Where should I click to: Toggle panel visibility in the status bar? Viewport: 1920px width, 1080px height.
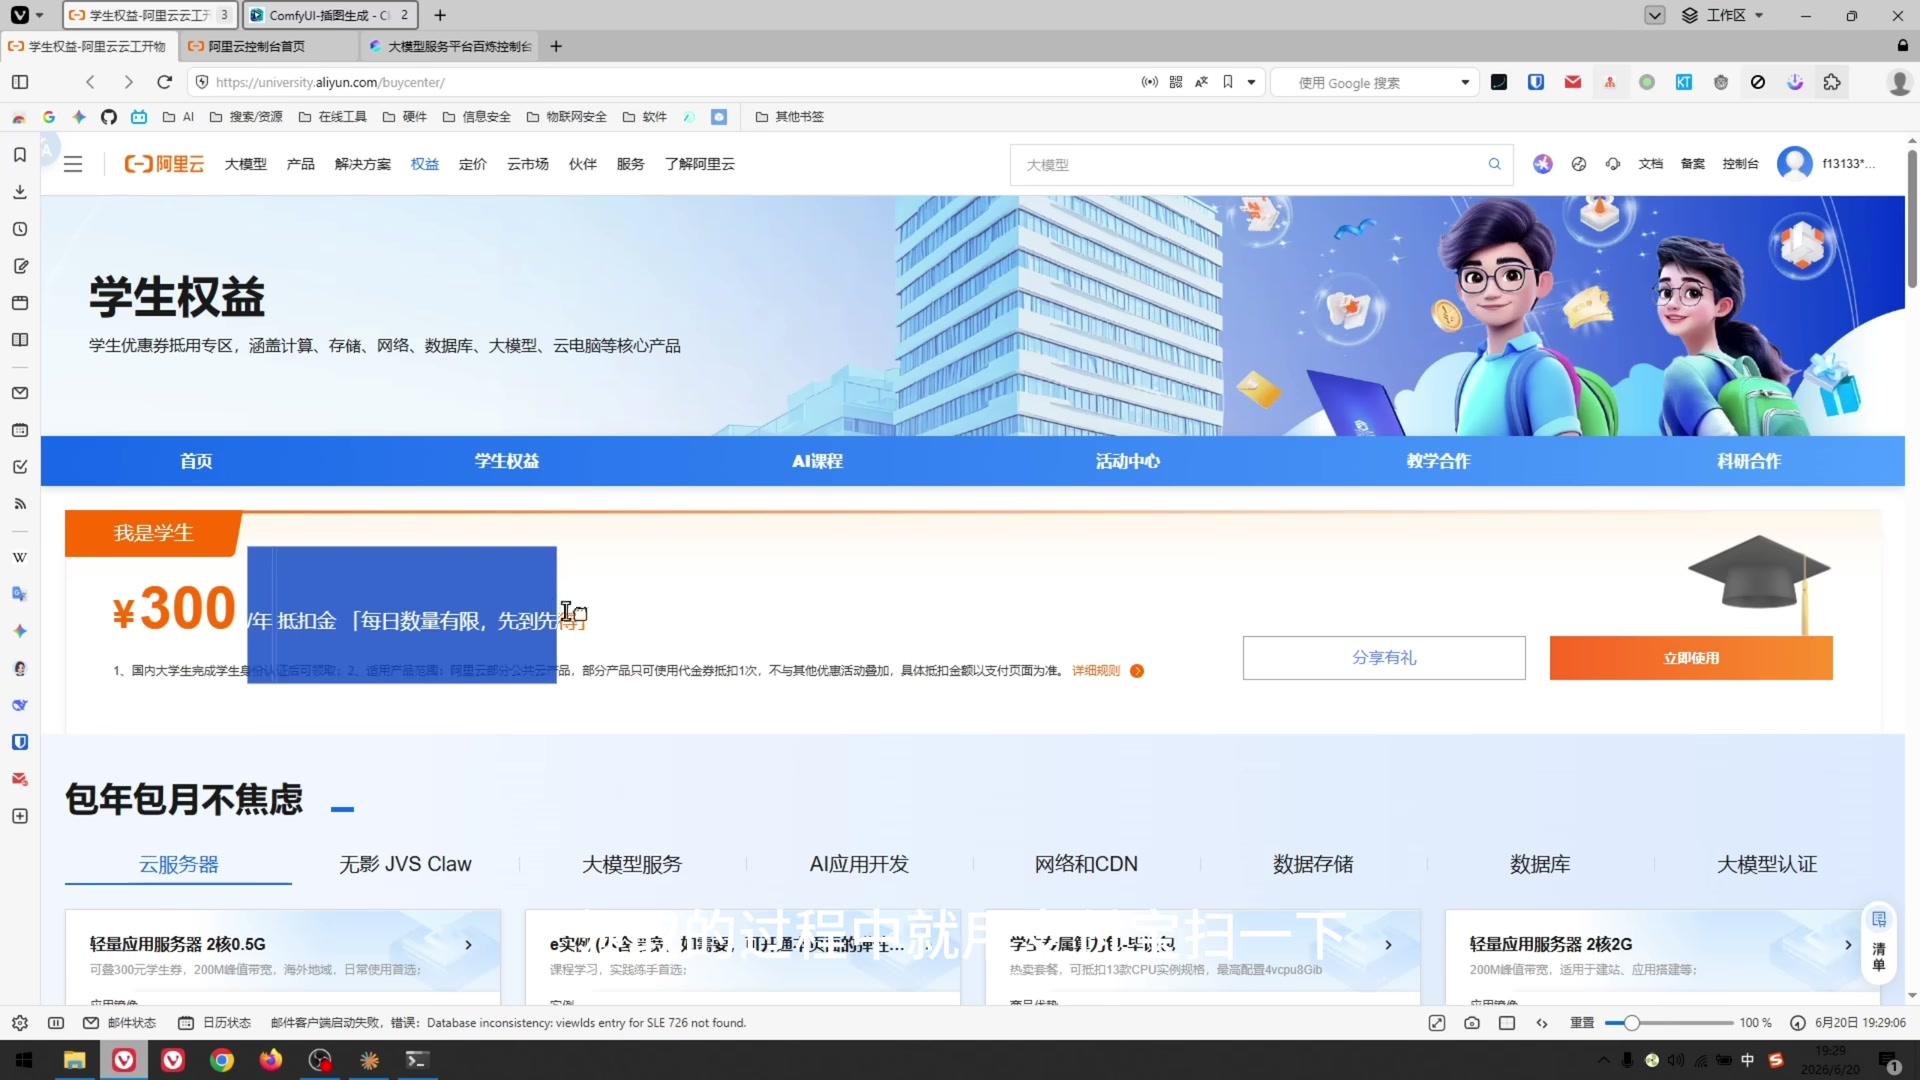56,1023
